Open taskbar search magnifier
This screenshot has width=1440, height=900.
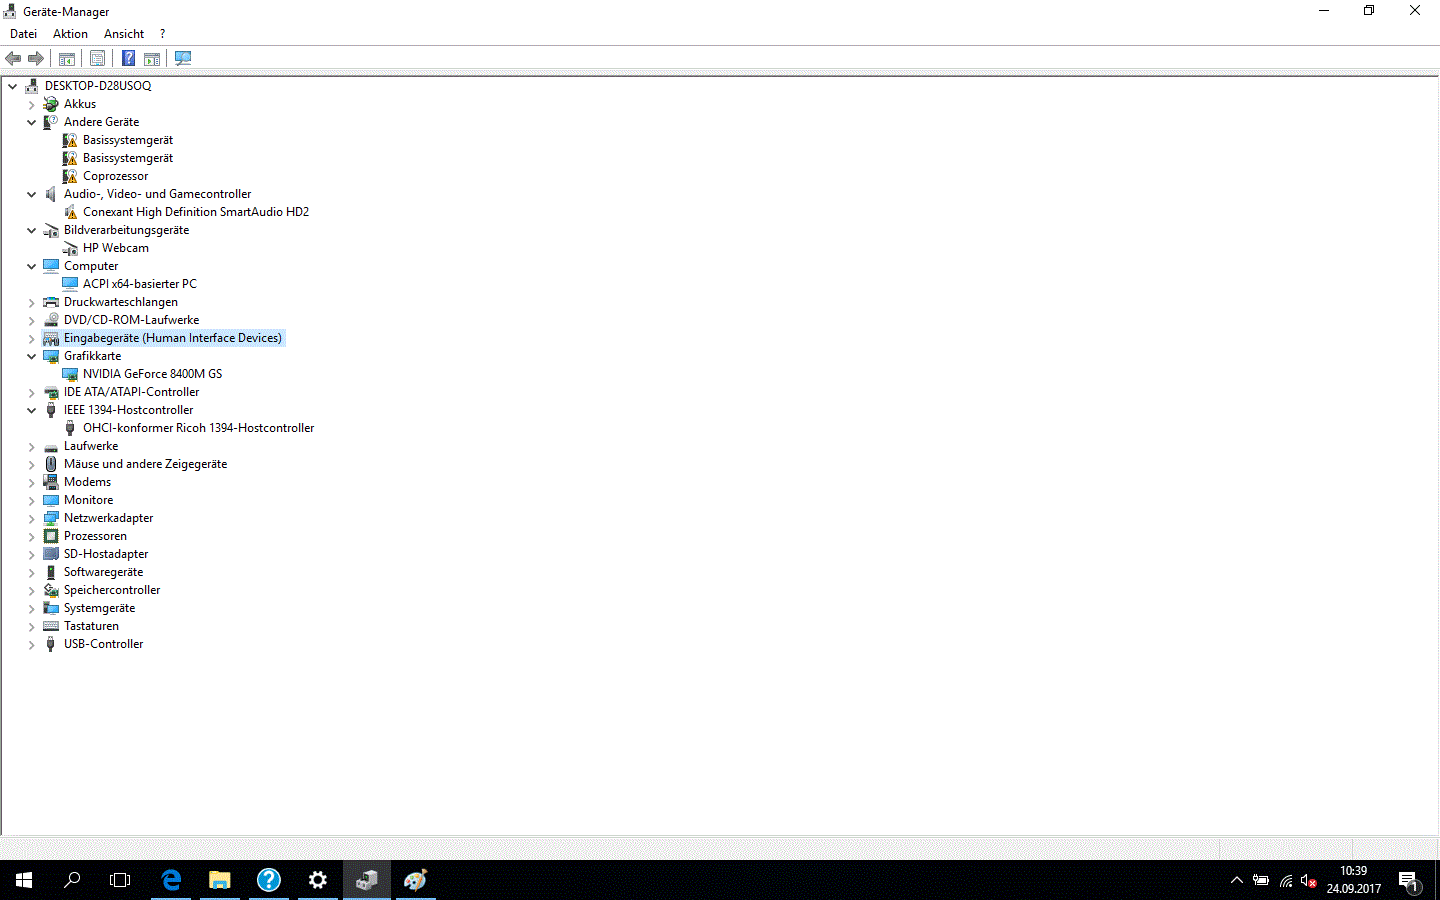pyautogui.click(x=72, y=880)
